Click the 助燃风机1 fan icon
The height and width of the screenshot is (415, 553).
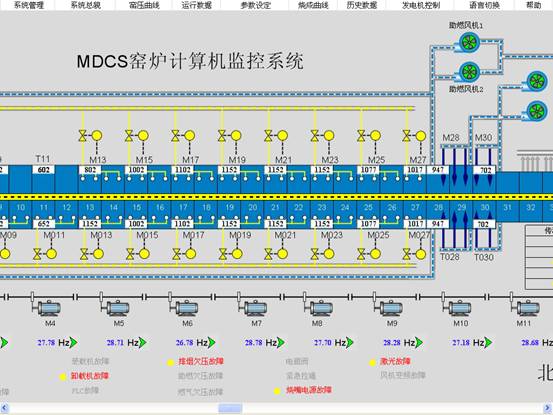[469, 43]
